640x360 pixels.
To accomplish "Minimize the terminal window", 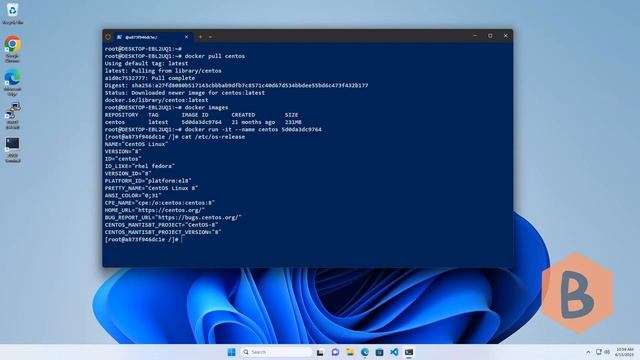I will tap(475, 36).
